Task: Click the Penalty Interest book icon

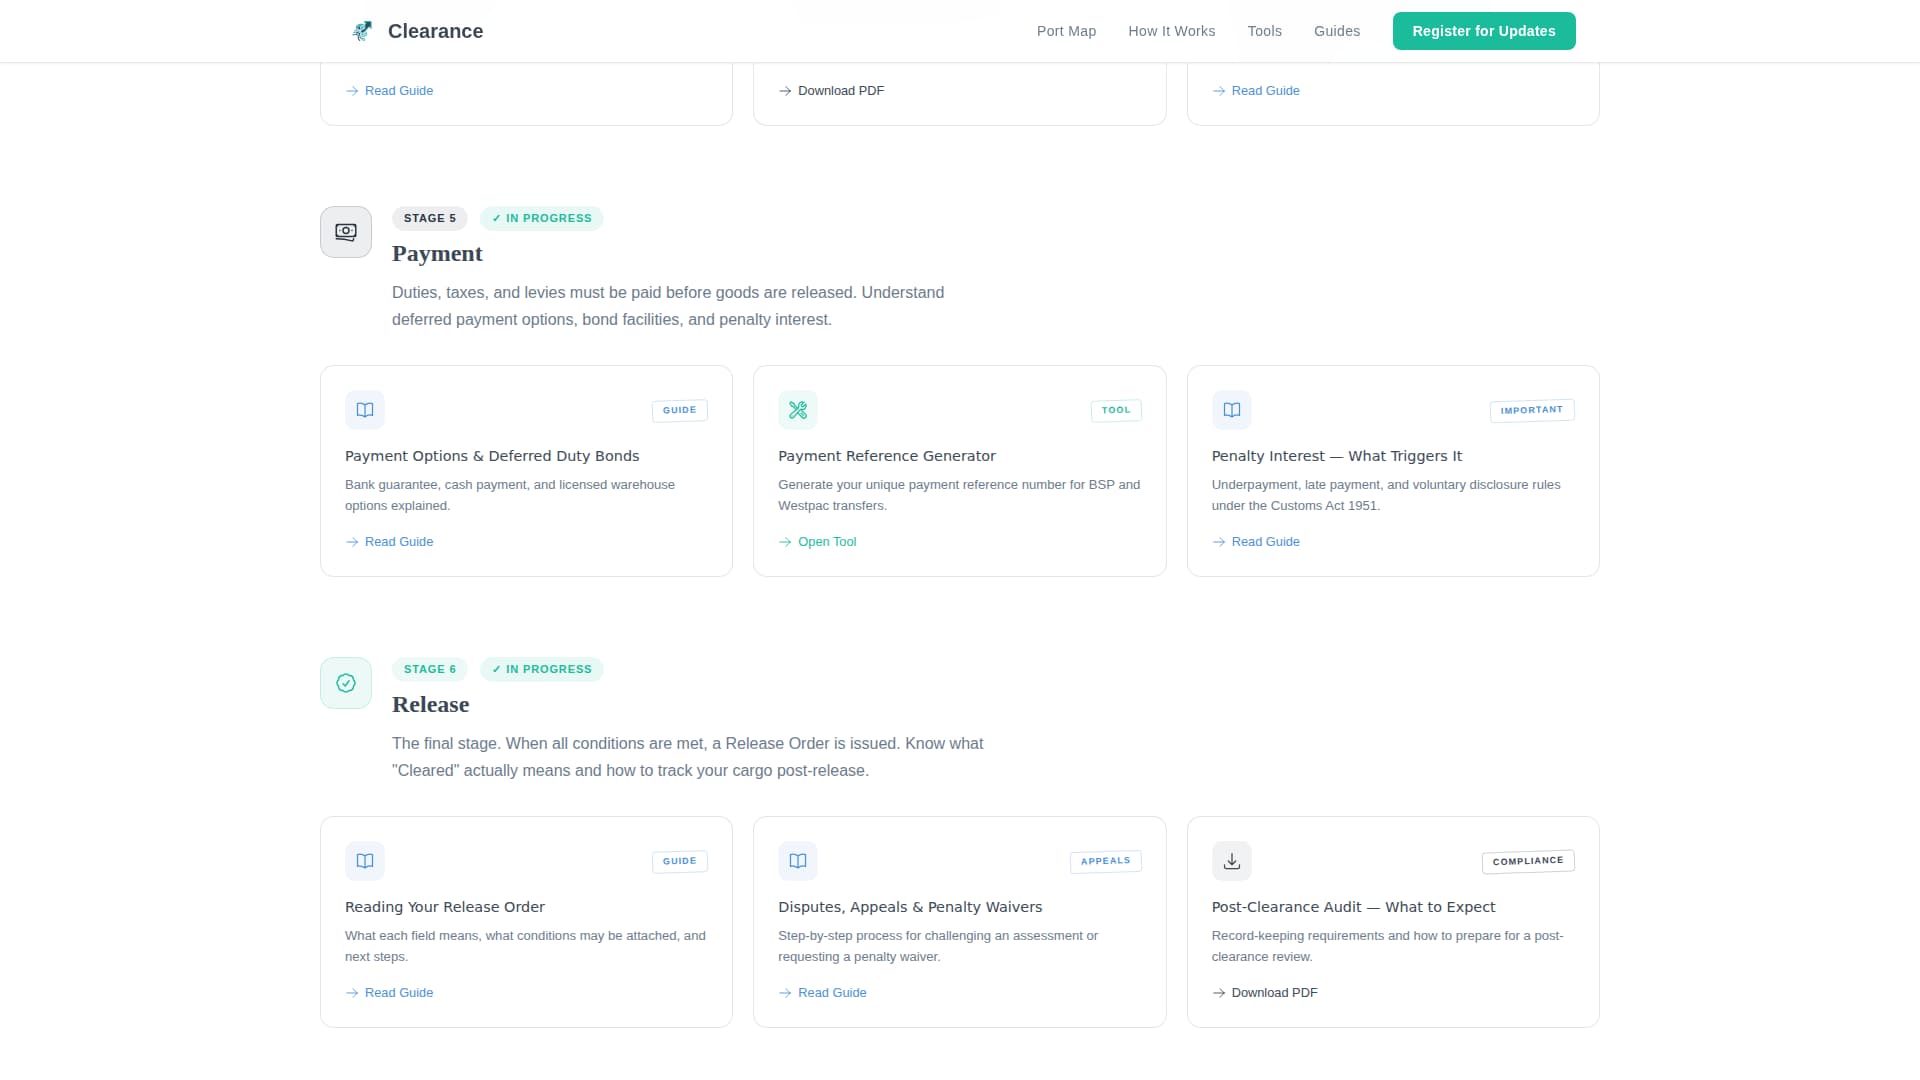Action: 1232,410
